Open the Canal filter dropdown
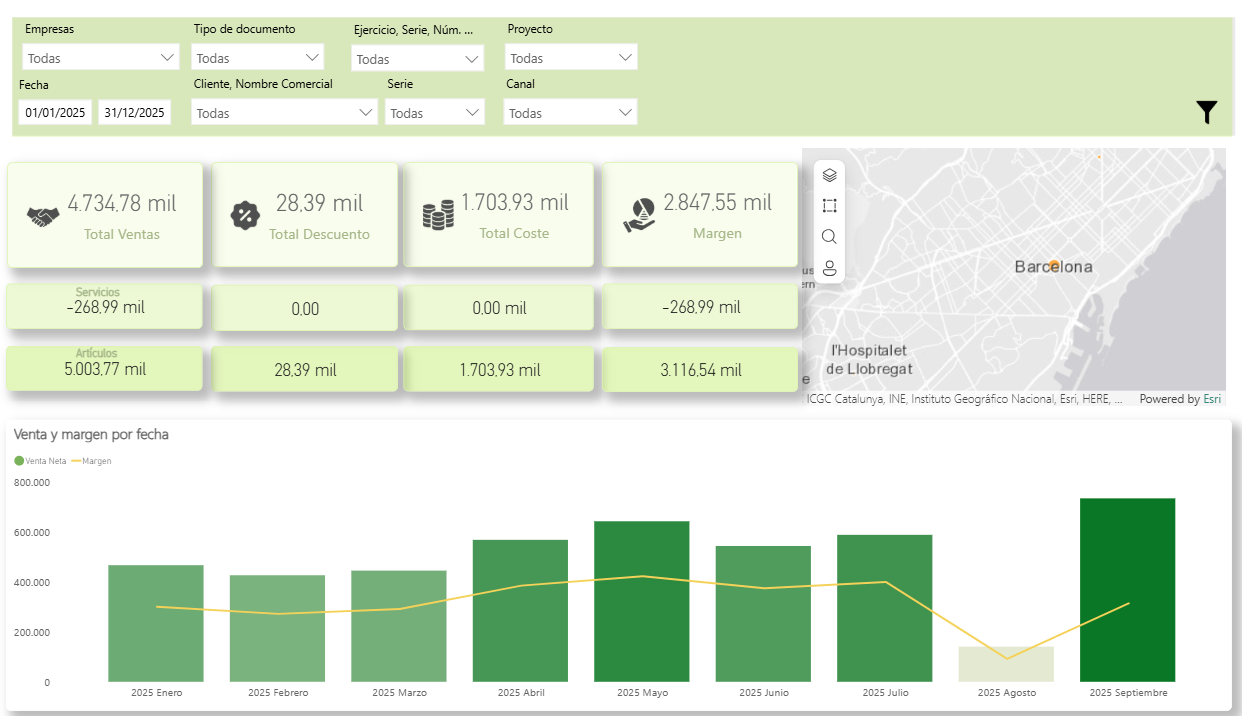Screen dimensions: 1242x716 tap(570, 113)
